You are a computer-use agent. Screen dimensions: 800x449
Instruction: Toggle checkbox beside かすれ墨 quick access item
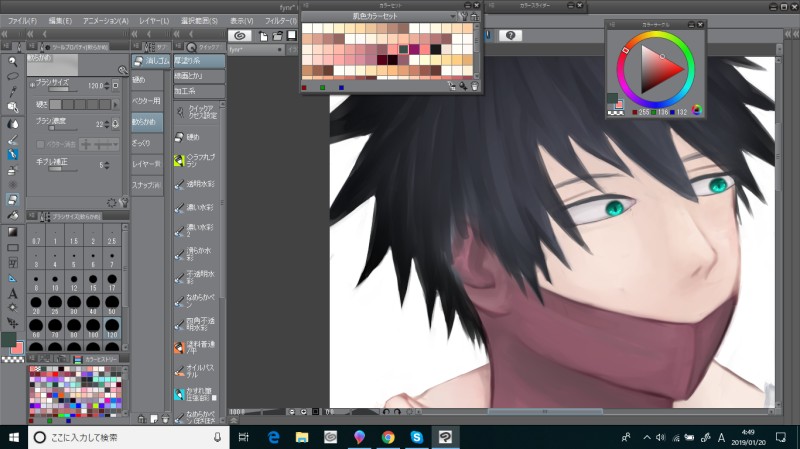click(214, 397)
